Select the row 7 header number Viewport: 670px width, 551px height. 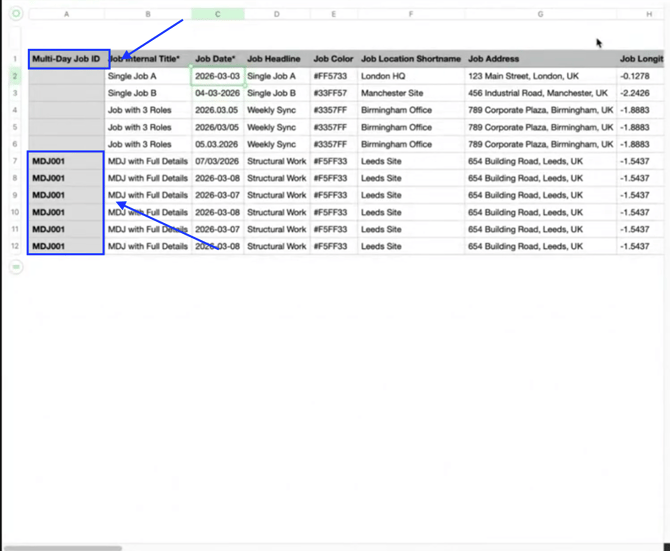(15, 161)
